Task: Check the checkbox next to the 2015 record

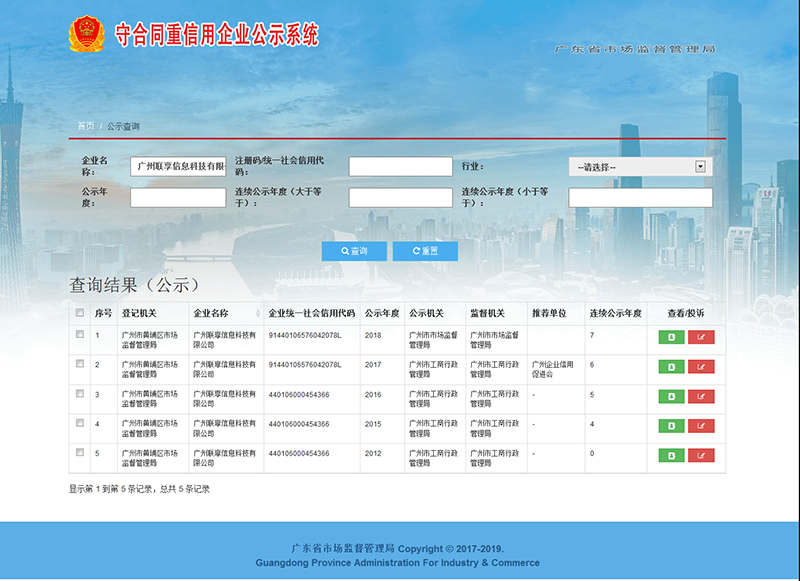Action: tap(81, 421)
